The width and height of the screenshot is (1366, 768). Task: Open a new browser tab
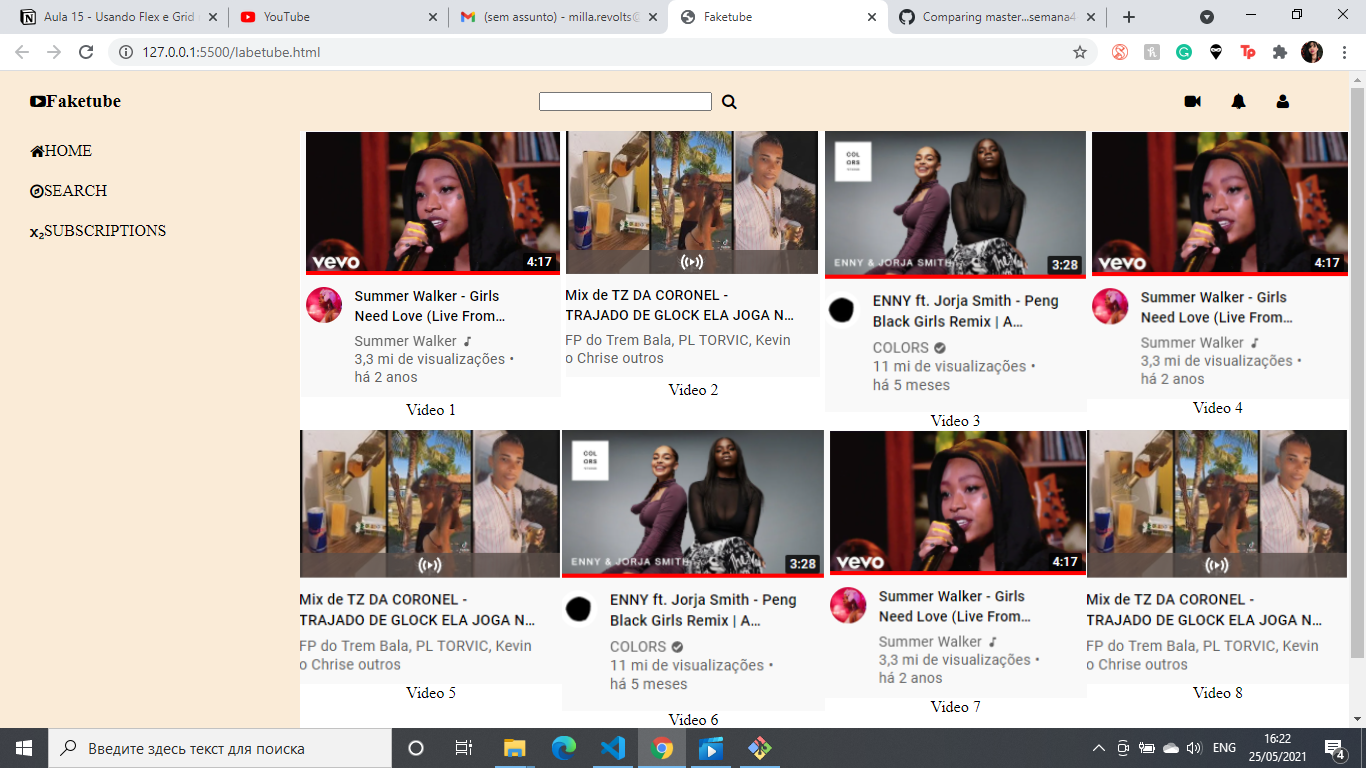tap(1129, 17)
